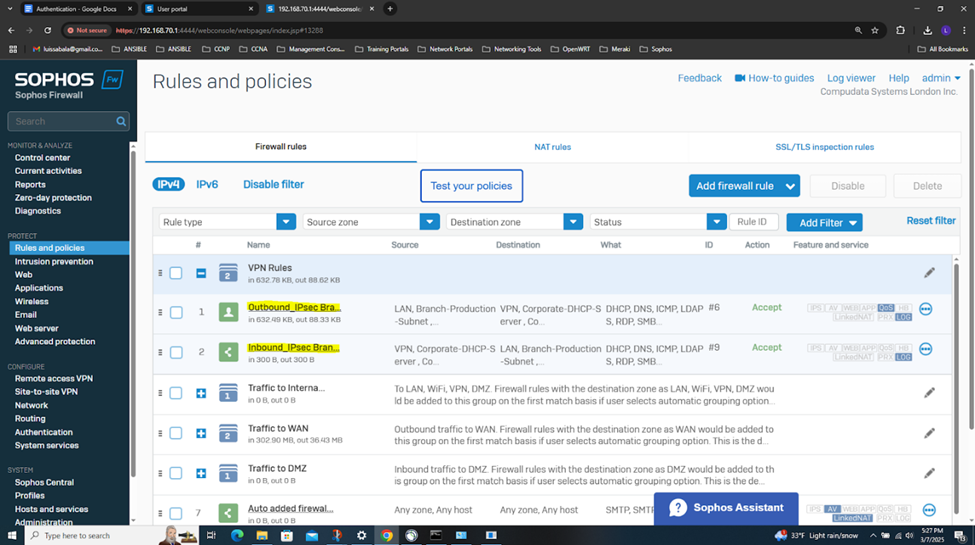Open the Add Filter dropdown
This screenshot has width=975, height=545.
(x=824, y=222)
